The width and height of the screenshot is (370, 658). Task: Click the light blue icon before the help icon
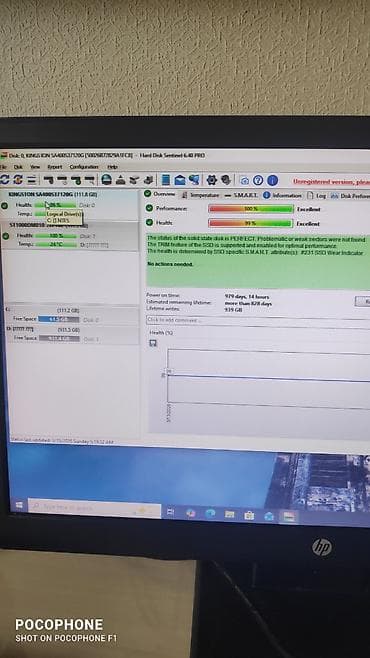point(244,180)
